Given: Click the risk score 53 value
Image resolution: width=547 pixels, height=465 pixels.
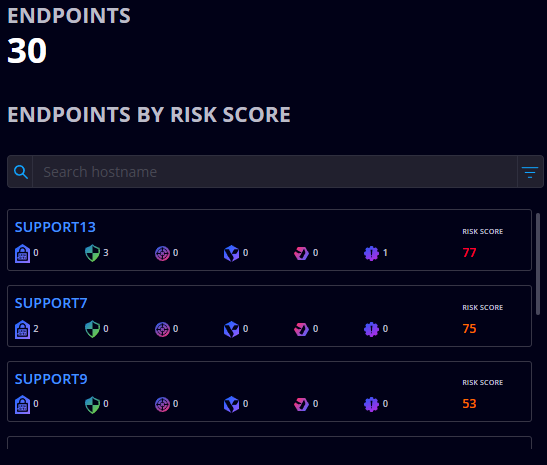Looking at the screenshot, I should point(469,404).
